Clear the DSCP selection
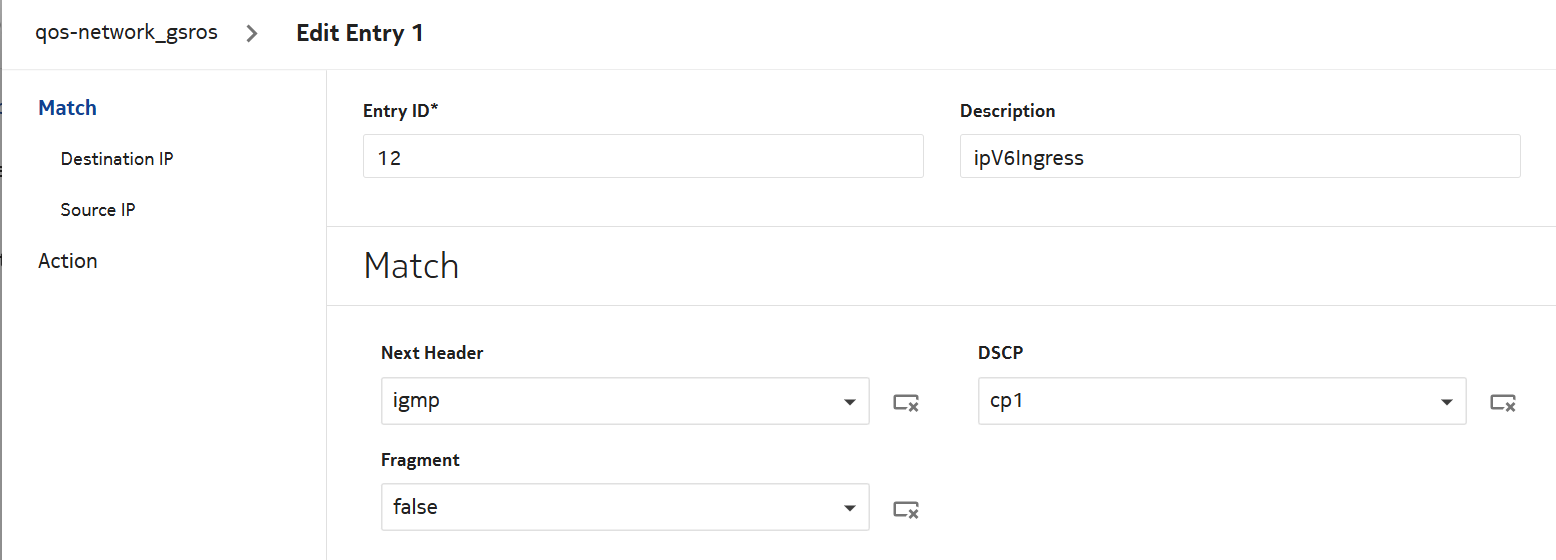The height and width of the screenshot is (560, 1556). pos(1503,402)
